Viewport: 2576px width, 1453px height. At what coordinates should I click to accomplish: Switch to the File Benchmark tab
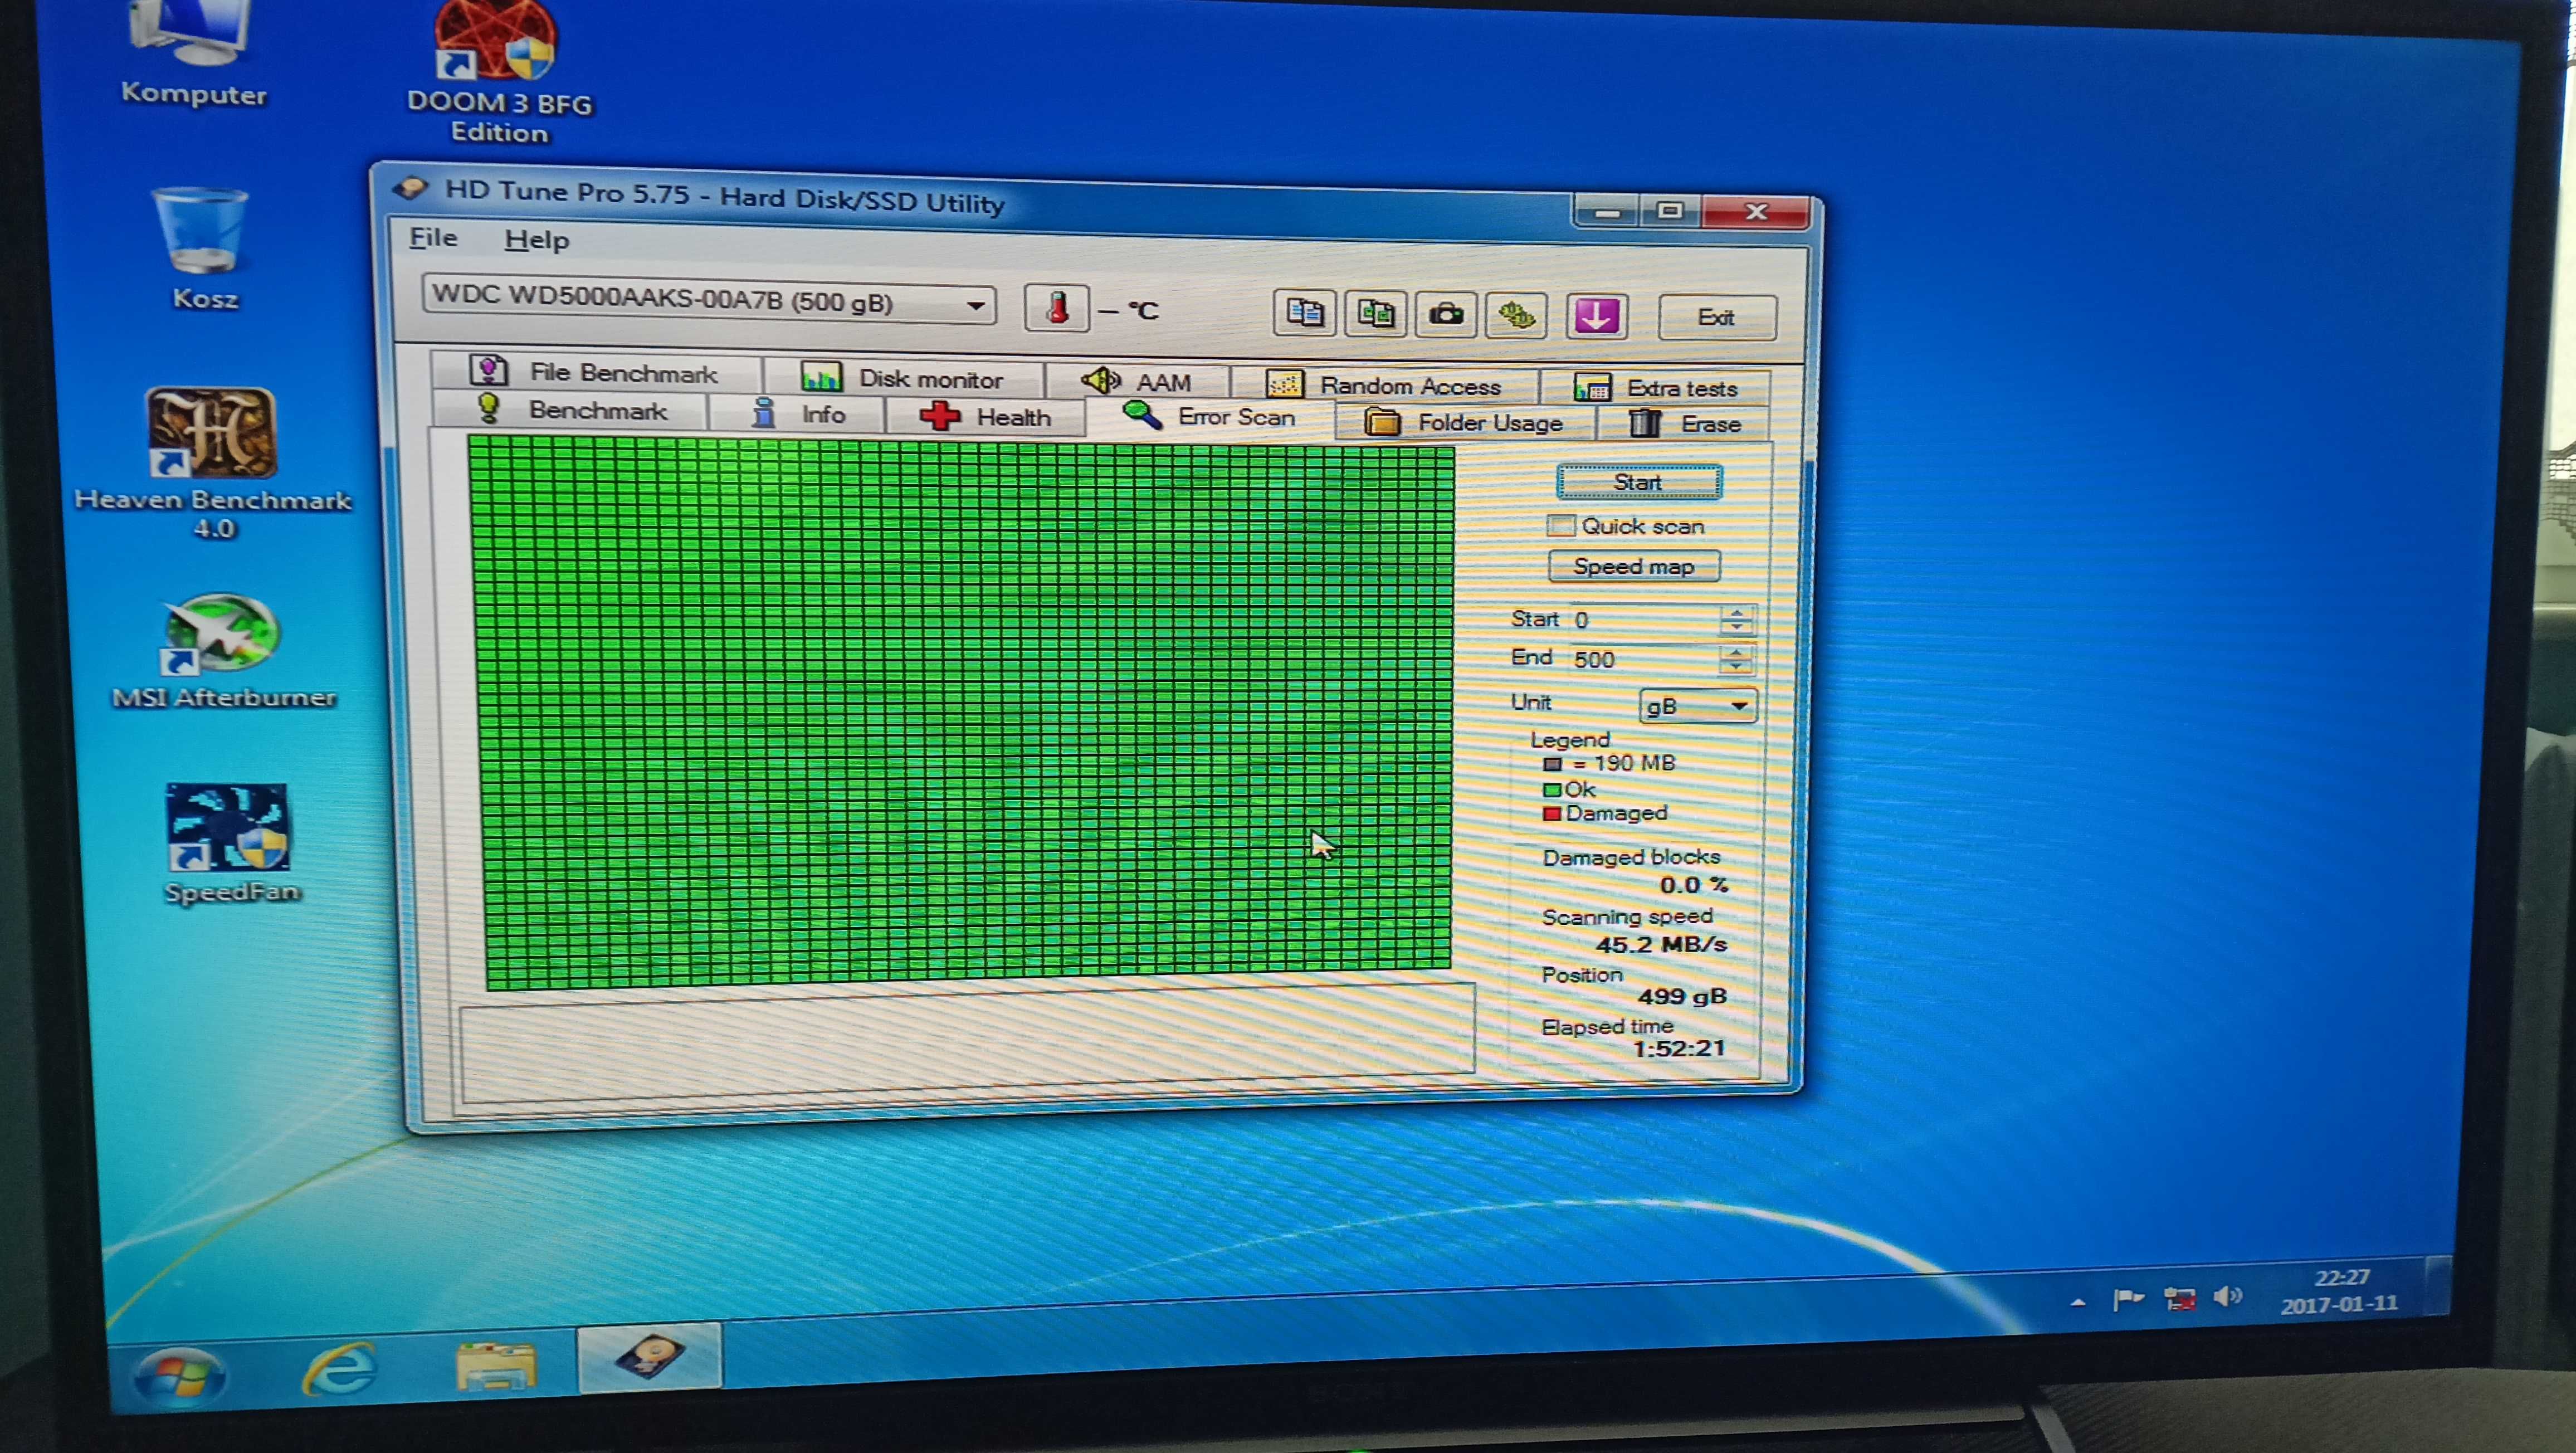pyautogui.click(x=596, y=372)
